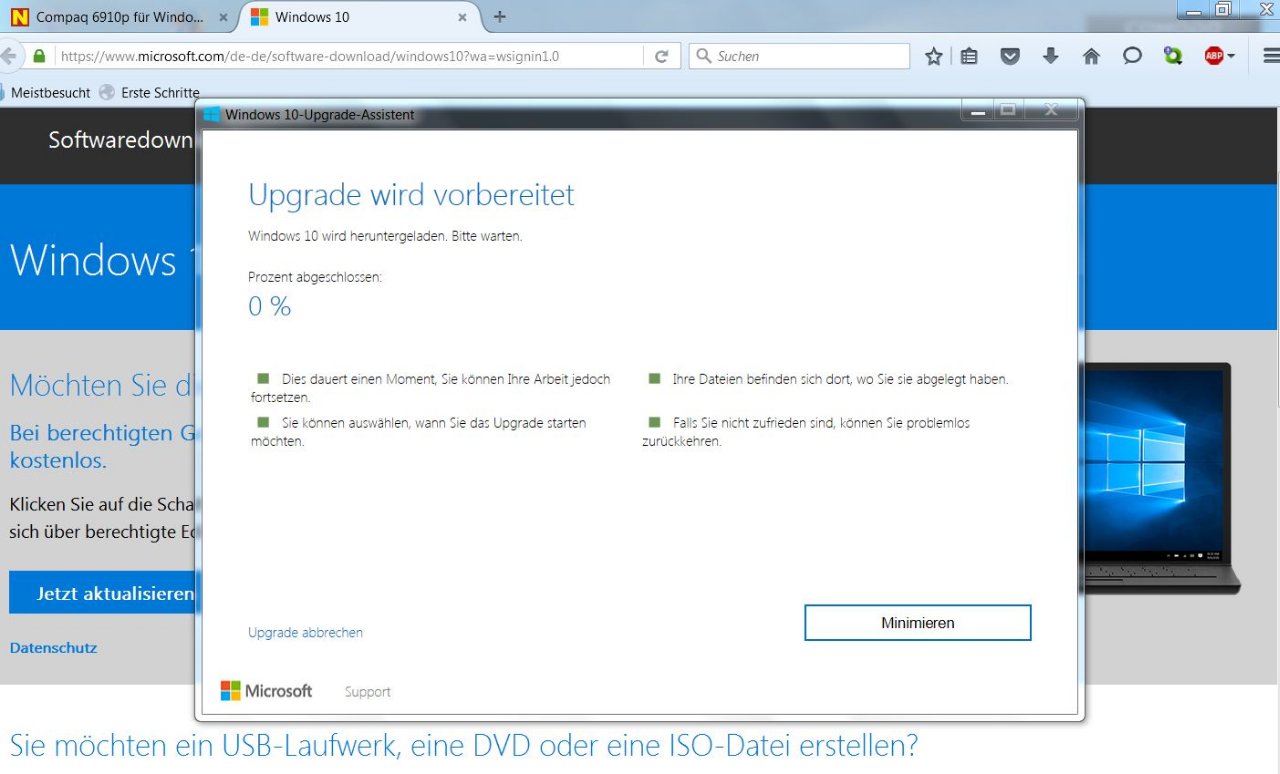Close the Windows 10-Upgrade-Assistent window
1280x774 pixels.
tap(1051, 110)
